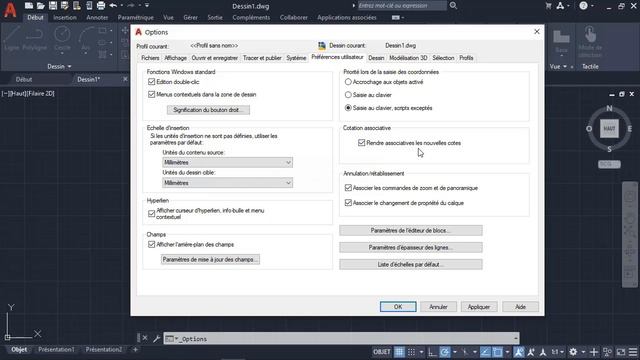Screen dimensions: 640x360
Task: Switch to Ouvrir et enregistrer tab
Action: pyautogui.click(x=215, y=58)
